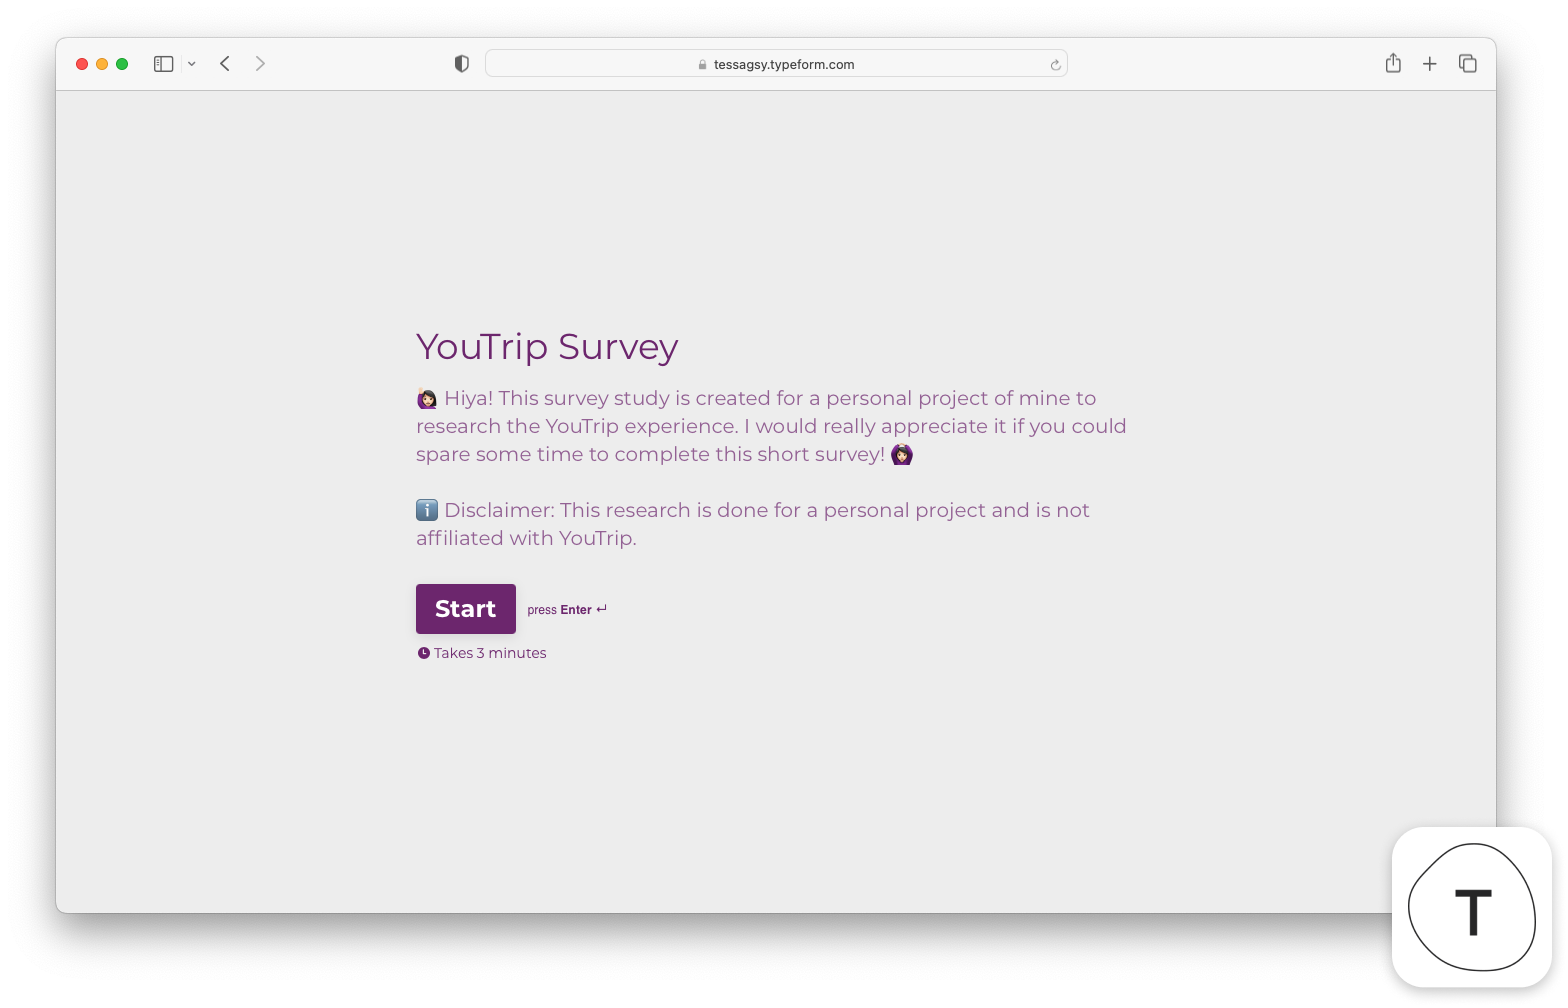
Task: Click the forward navigation arrow
Action: [x=260, y=63]
